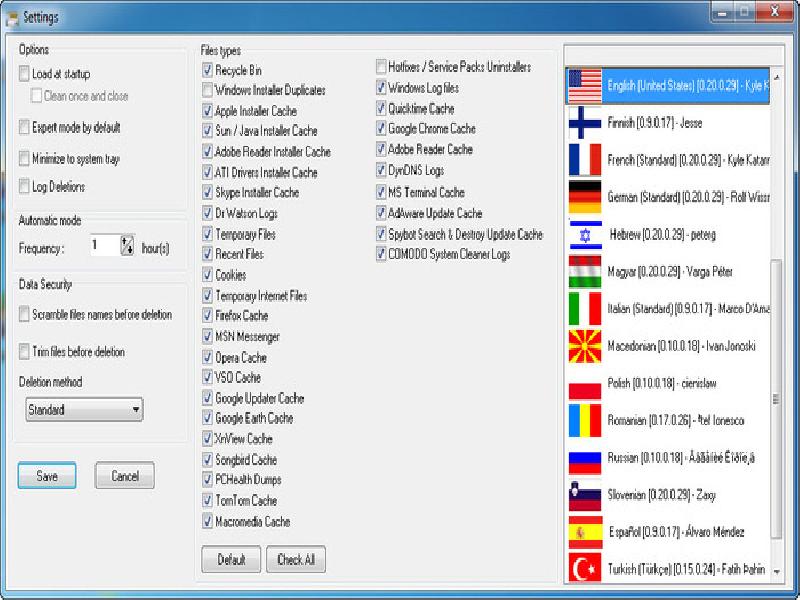This screenshot has height=600, width=800.
Task: Click the Default file types button
Action: pos(231,560)
